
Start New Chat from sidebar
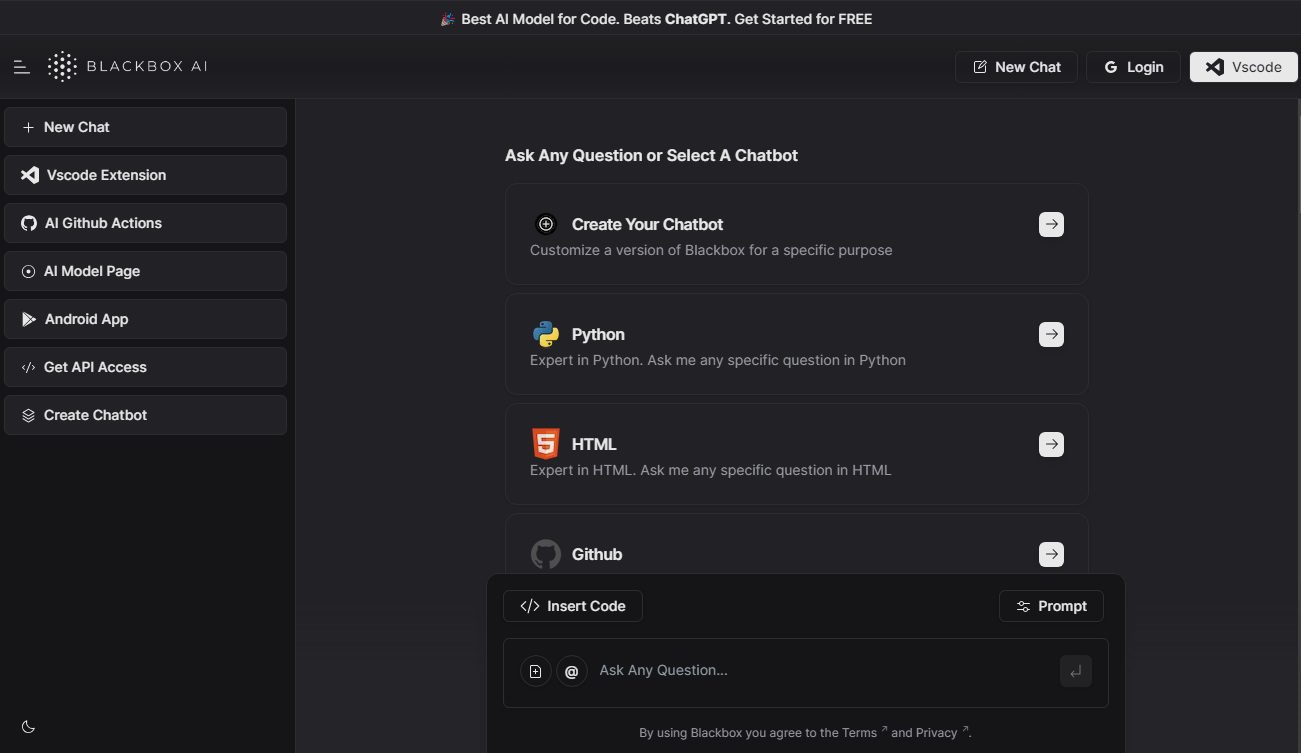click(145, 127)
